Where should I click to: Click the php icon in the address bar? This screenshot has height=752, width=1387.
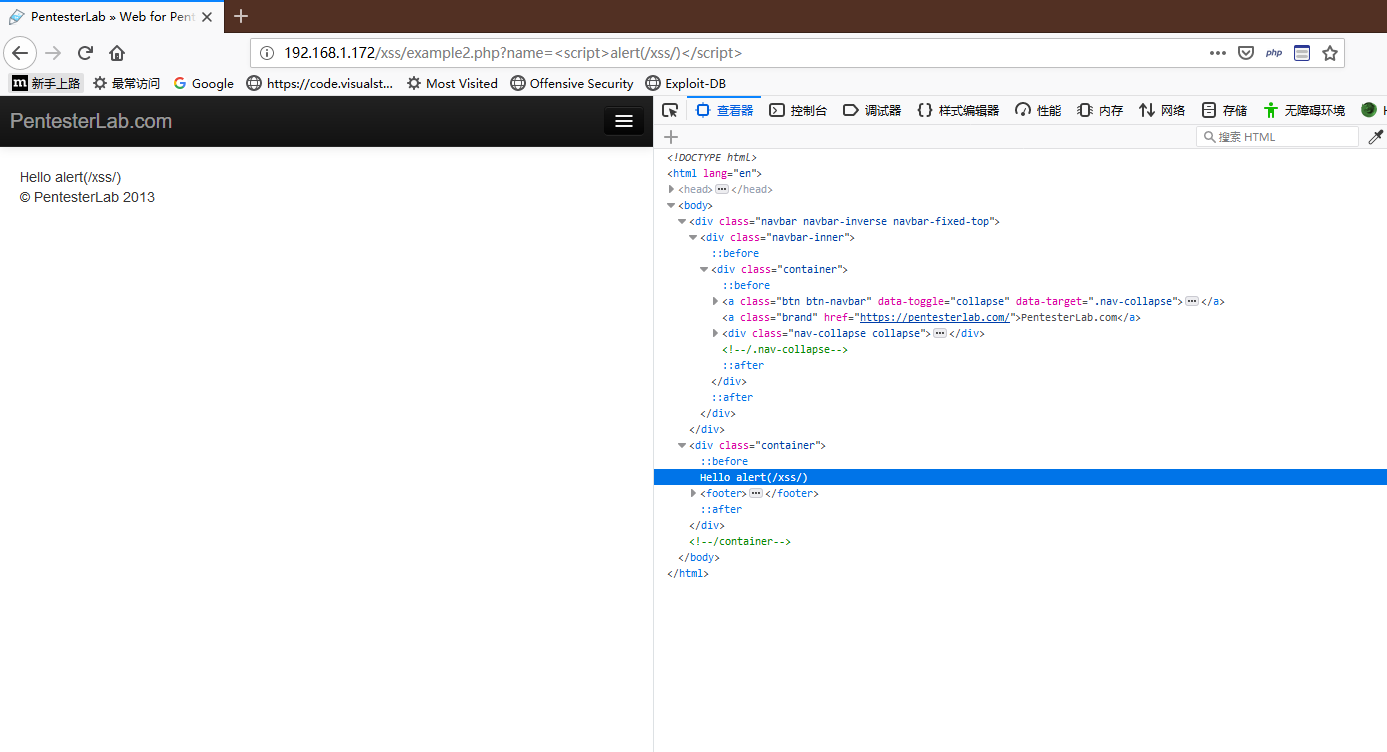tap(1274, 53)
